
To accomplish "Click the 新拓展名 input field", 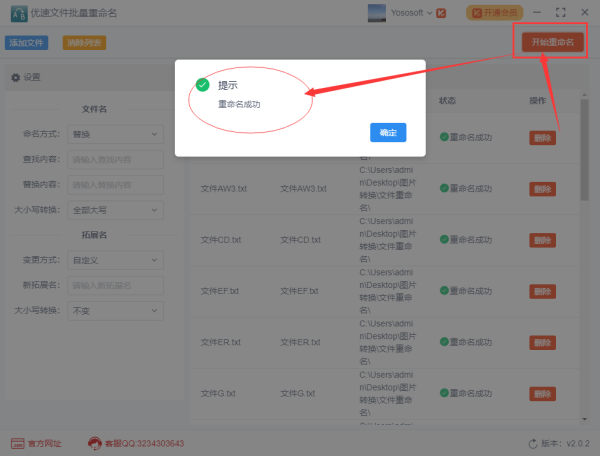I will [x=115, y=285].
